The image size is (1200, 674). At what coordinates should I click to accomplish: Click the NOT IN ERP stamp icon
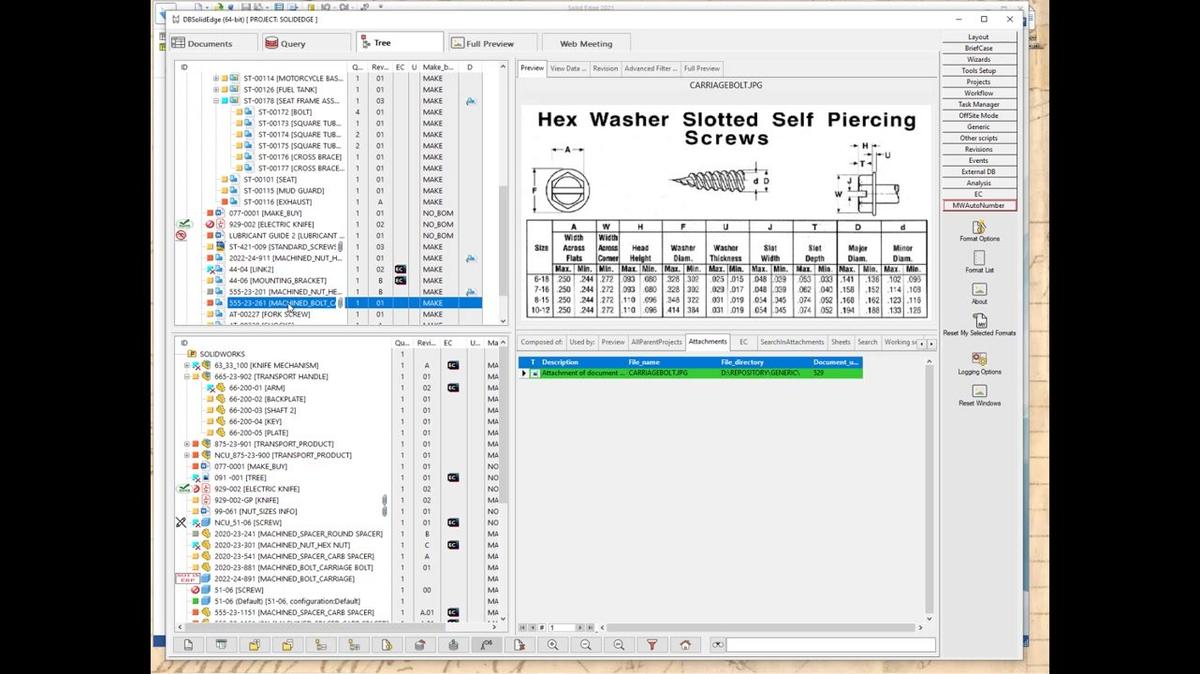(186, 578)
